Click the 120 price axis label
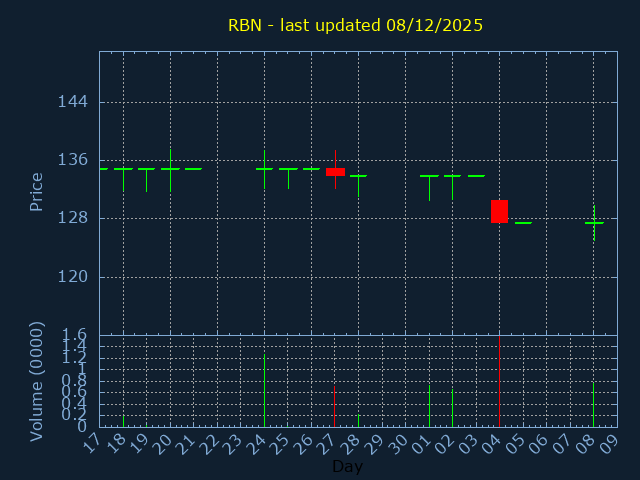640x480 pixels. click(x=72, y=277)
